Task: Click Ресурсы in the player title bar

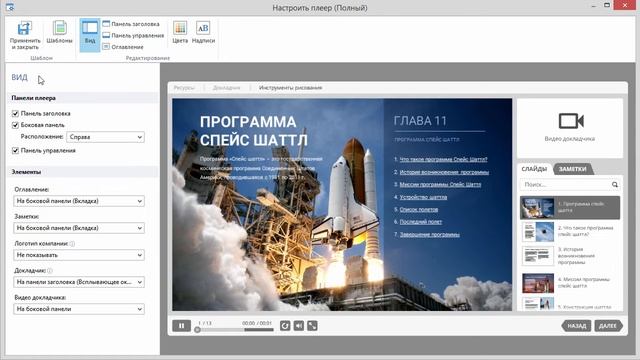Action: [x=184, y=88]
